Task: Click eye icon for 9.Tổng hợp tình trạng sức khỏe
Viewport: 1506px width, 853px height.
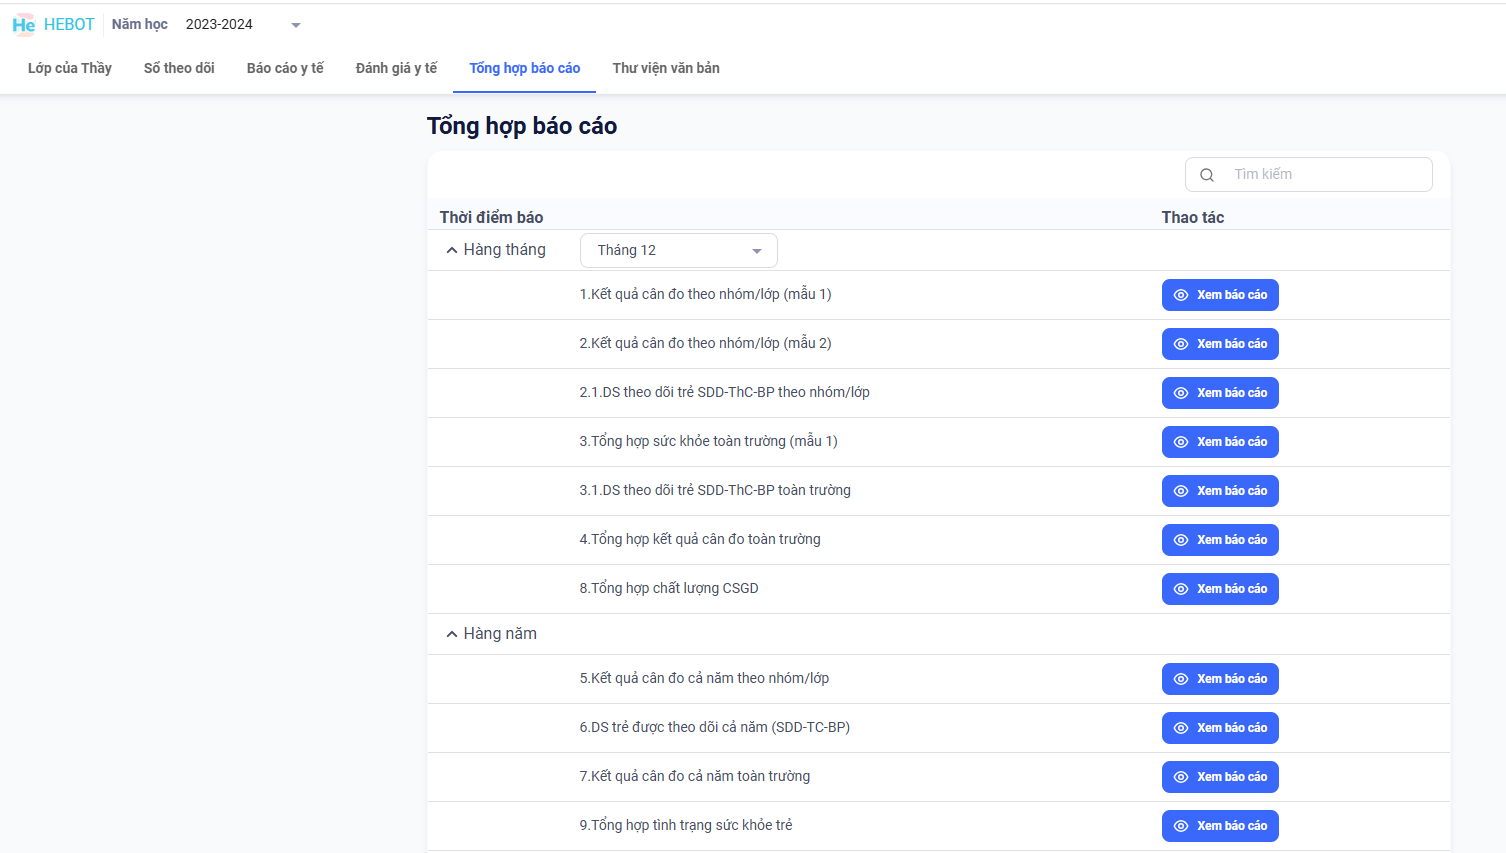Action: pyautogui.click(x=1181, y=826)
